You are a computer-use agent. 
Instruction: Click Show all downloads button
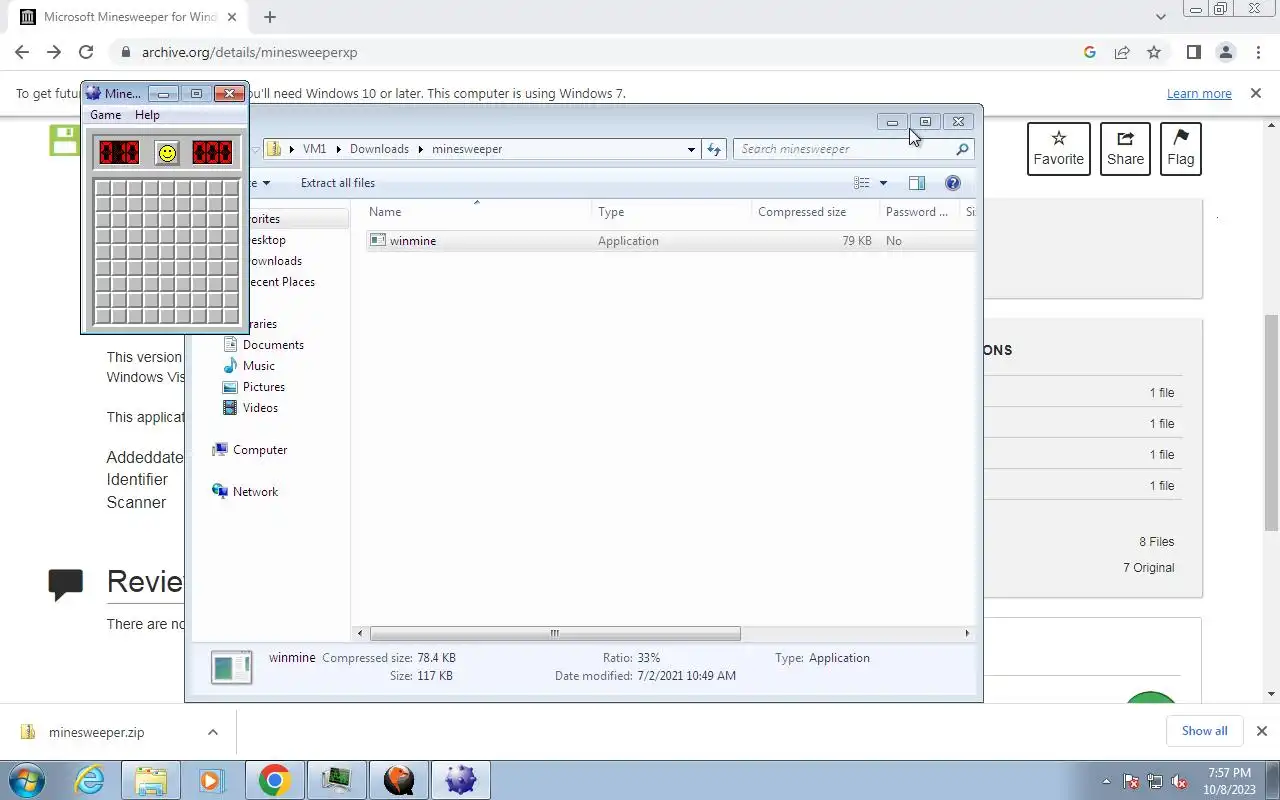pyautogui.click(x=1204, y=731)
